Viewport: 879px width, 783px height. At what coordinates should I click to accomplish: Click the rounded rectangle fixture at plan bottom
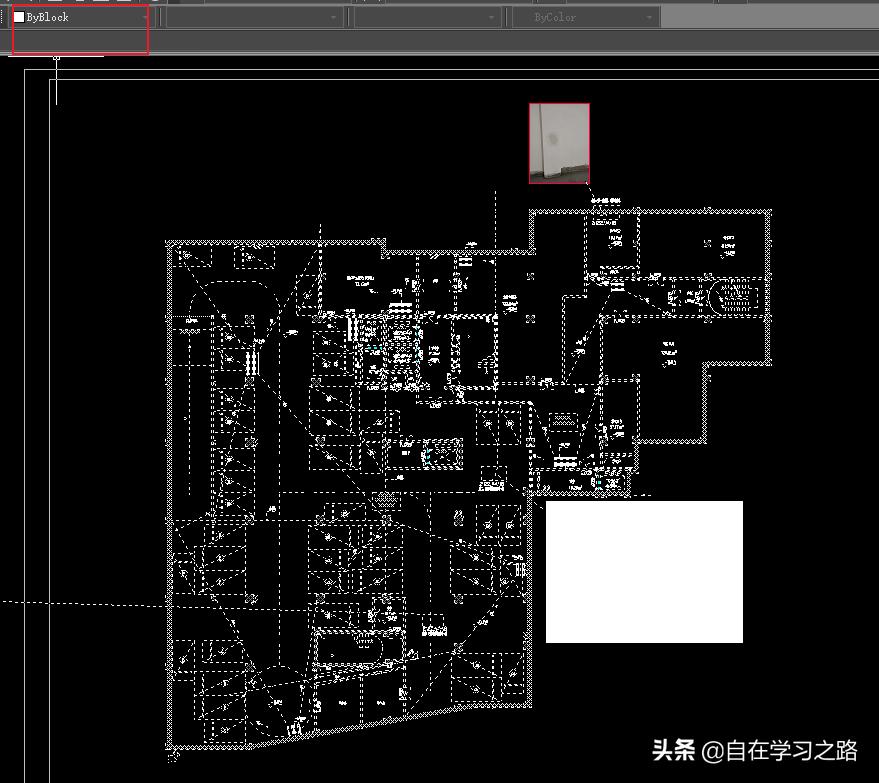click(349, 649)
